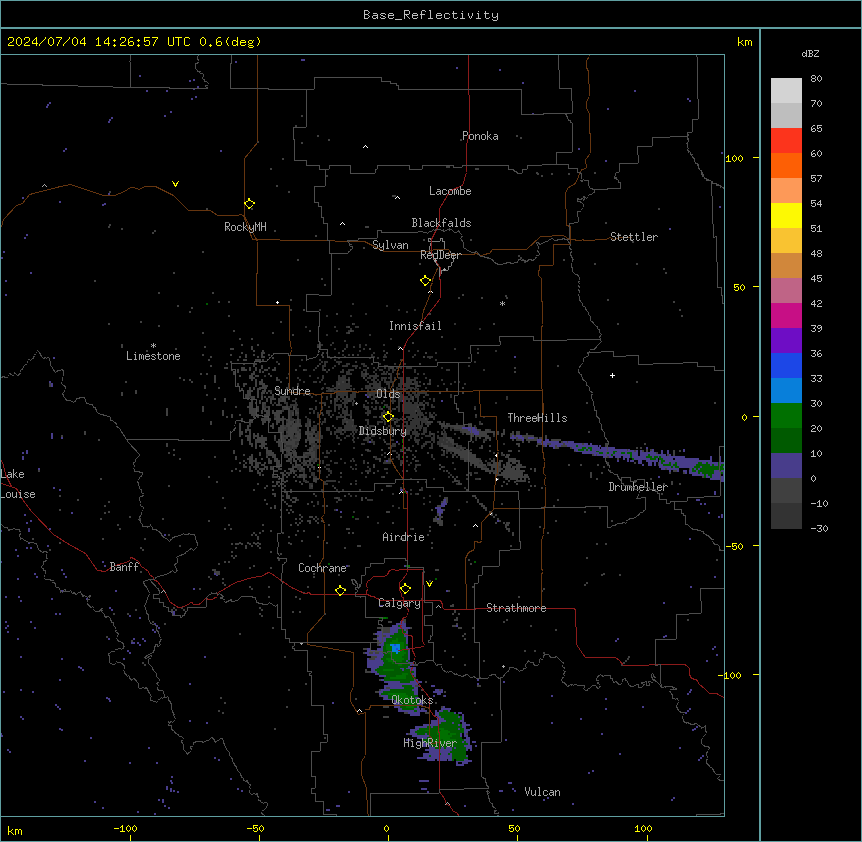This screenshot has width=862, height=842.
Task: Pick the bright green swatch between 30 and 20
Action: pyautogui.click(x=786, y=416)
